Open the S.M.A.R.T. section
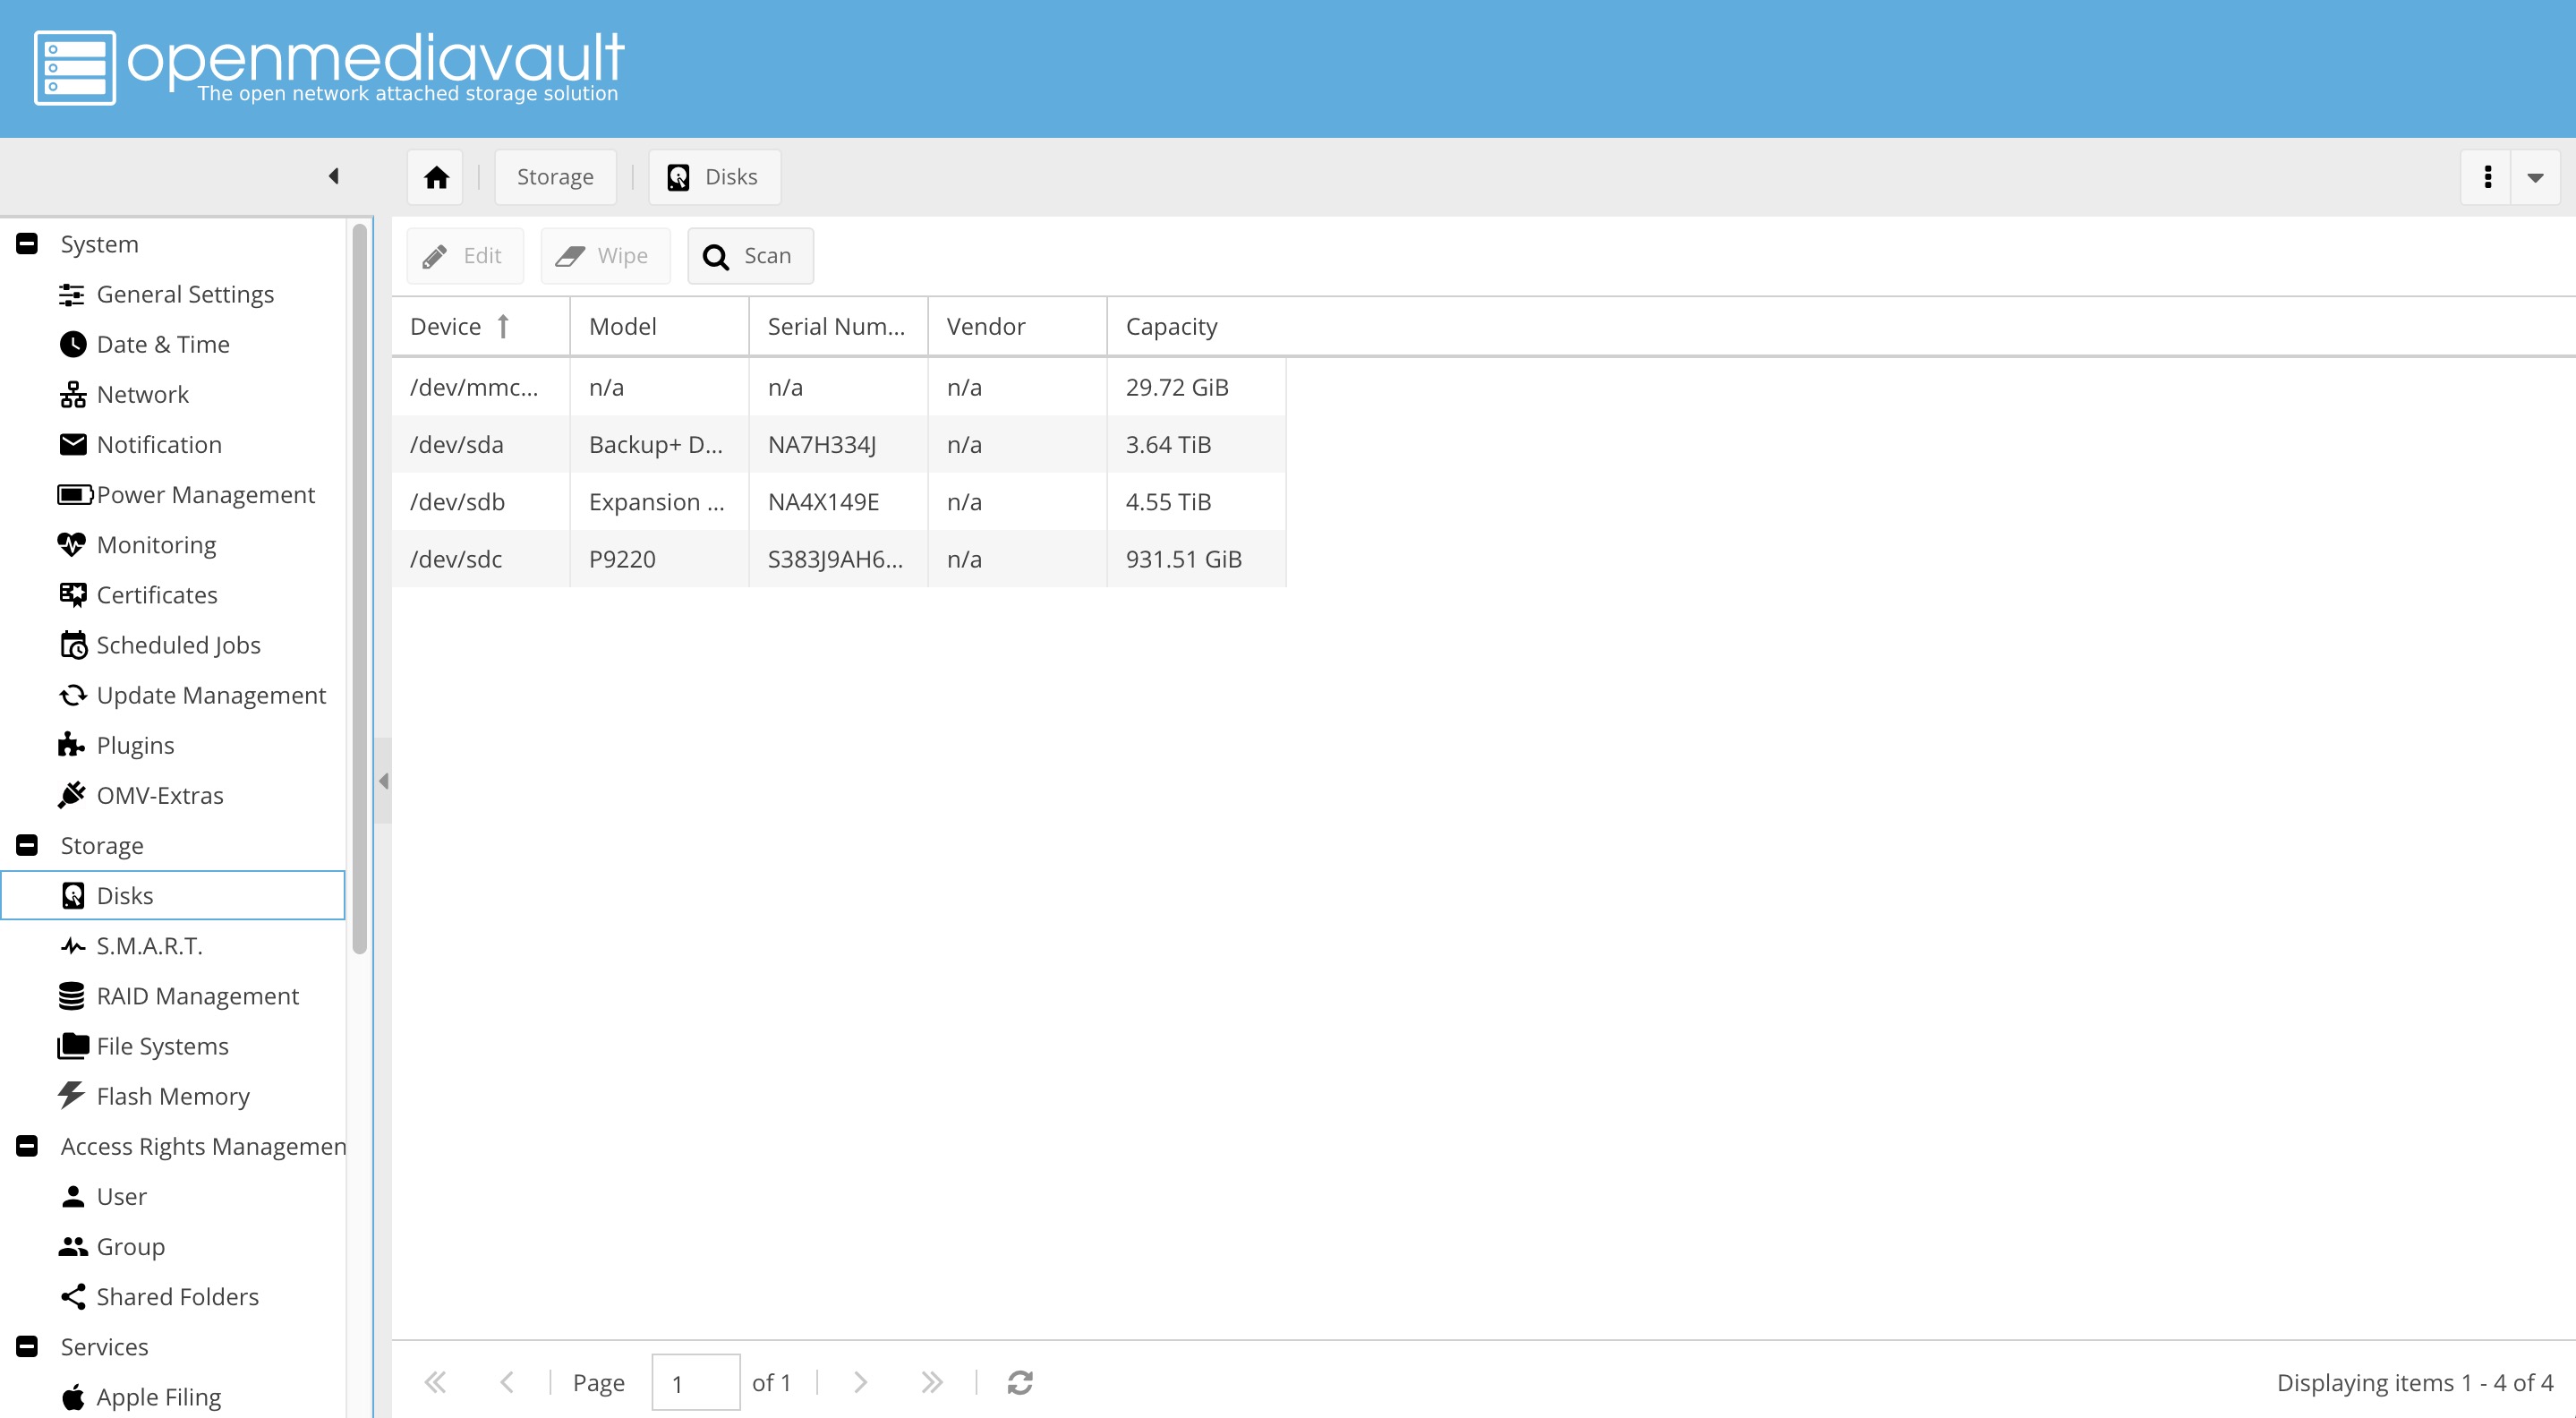The width and height of the screenshot is (2576, 1418). pos(149,945)
